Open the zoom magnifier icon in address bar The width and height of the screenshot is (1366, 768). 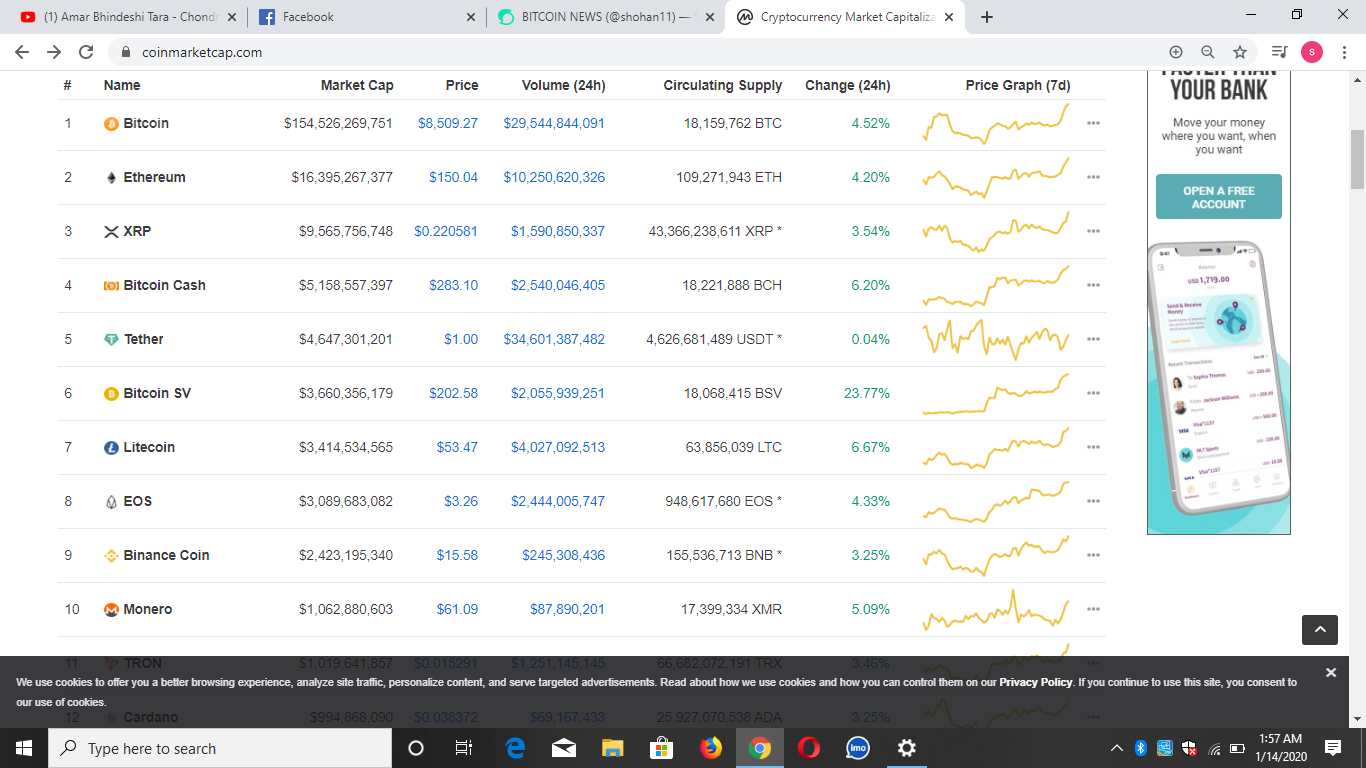1208,52
